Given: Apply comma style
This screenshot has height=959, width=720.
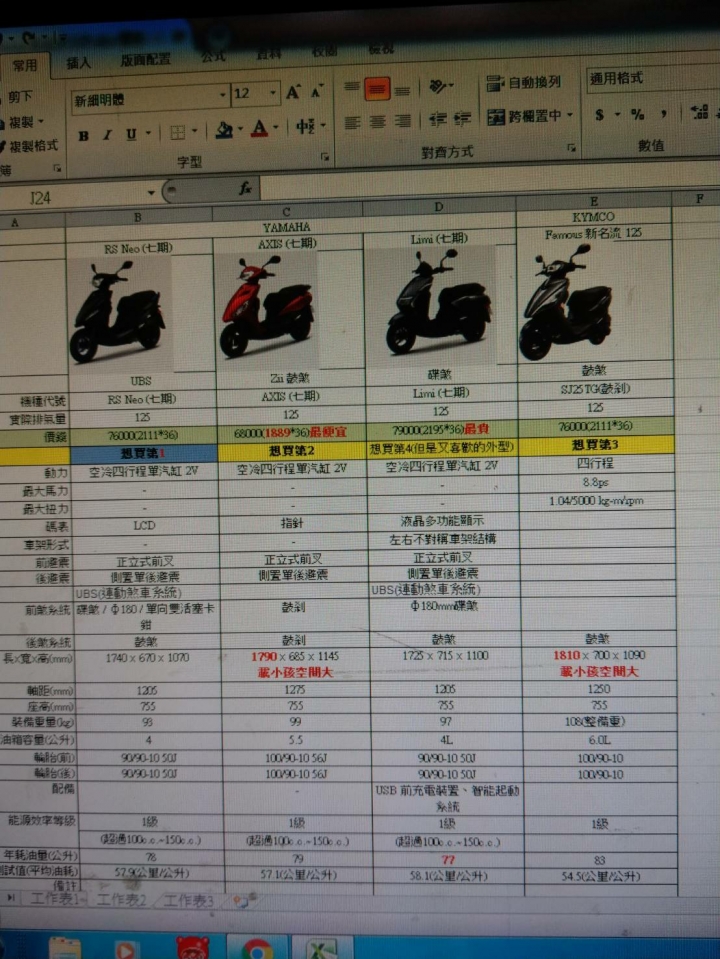Looking at the screenshot, I should [664, 113].
